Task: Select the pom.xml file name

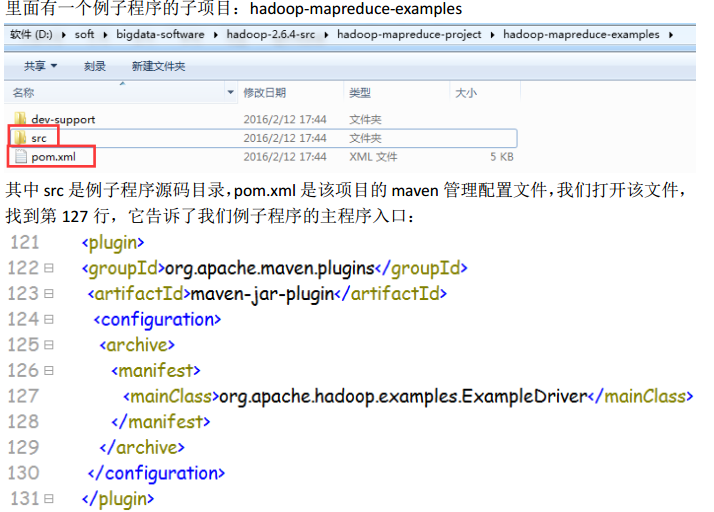Action: coord(53,157)
